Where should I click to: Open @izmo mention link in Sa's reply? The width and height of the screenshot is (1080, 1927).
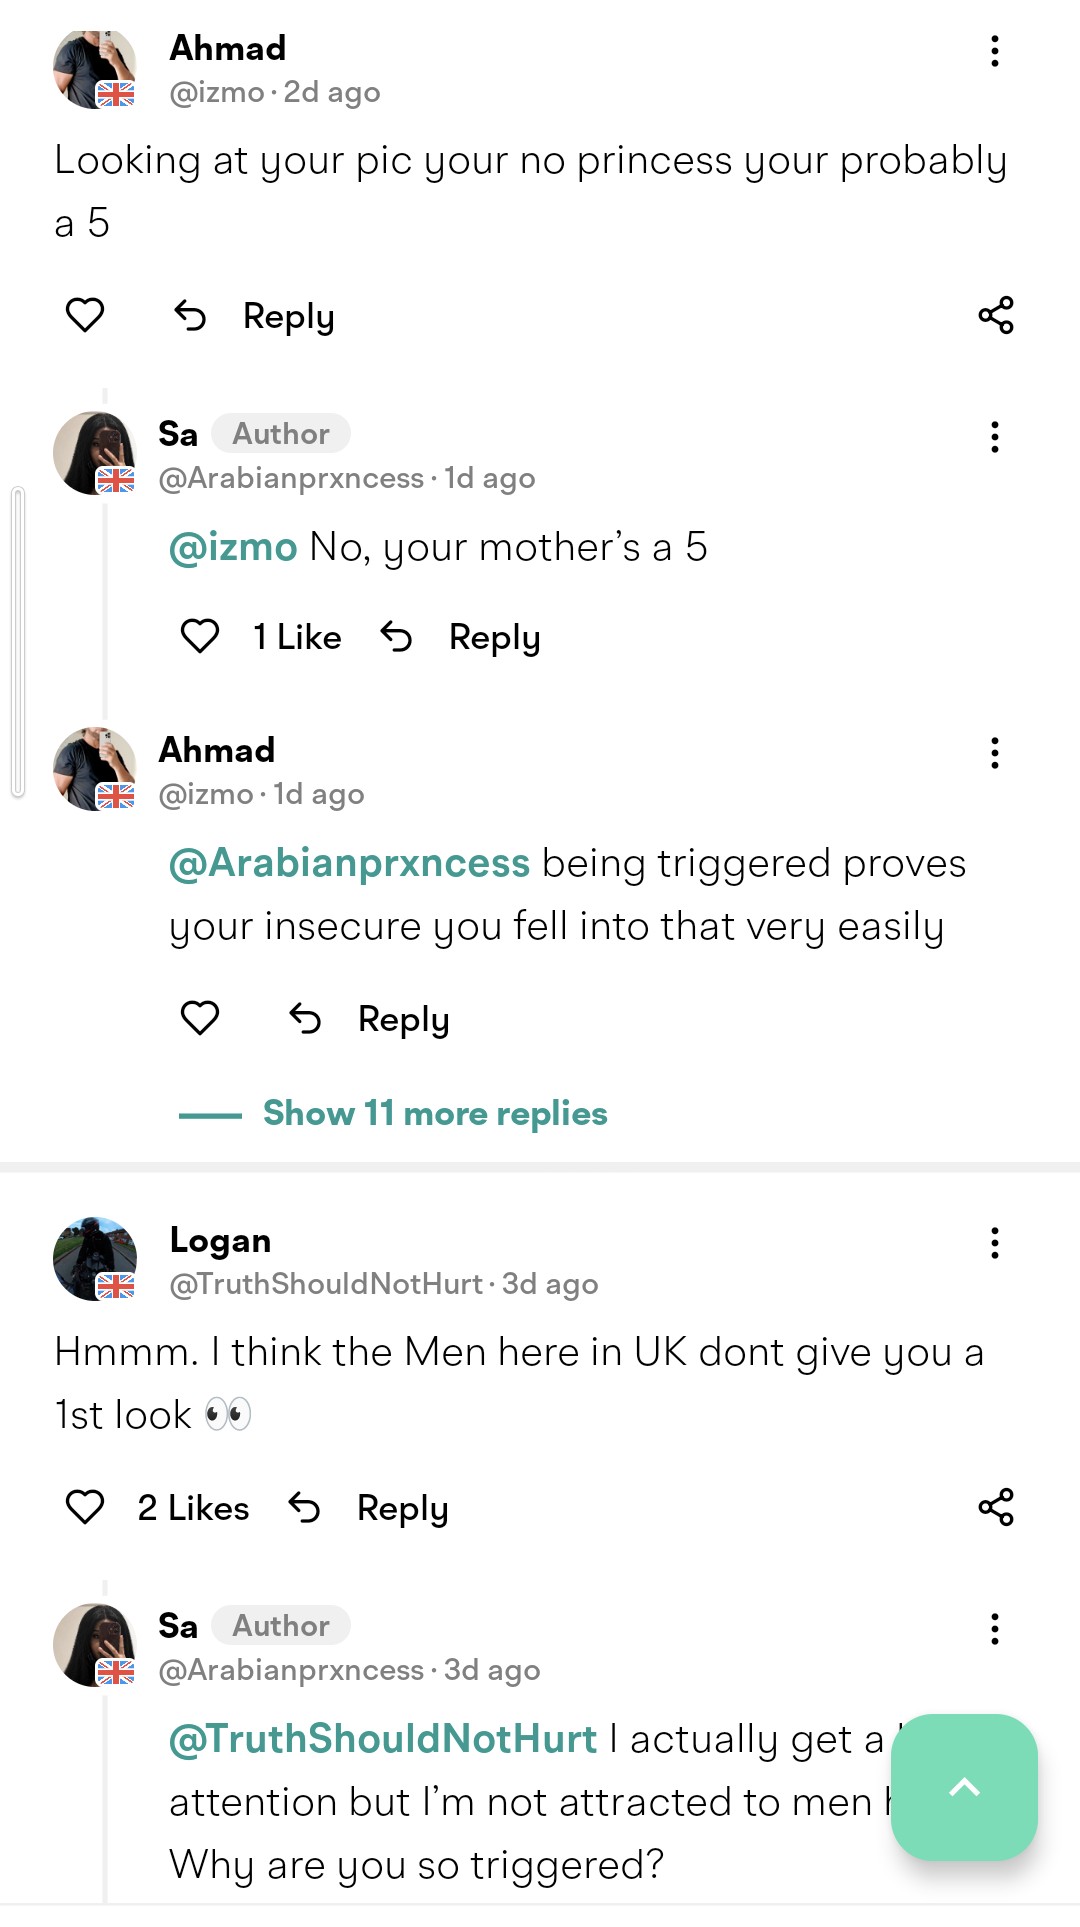(233, 547)
